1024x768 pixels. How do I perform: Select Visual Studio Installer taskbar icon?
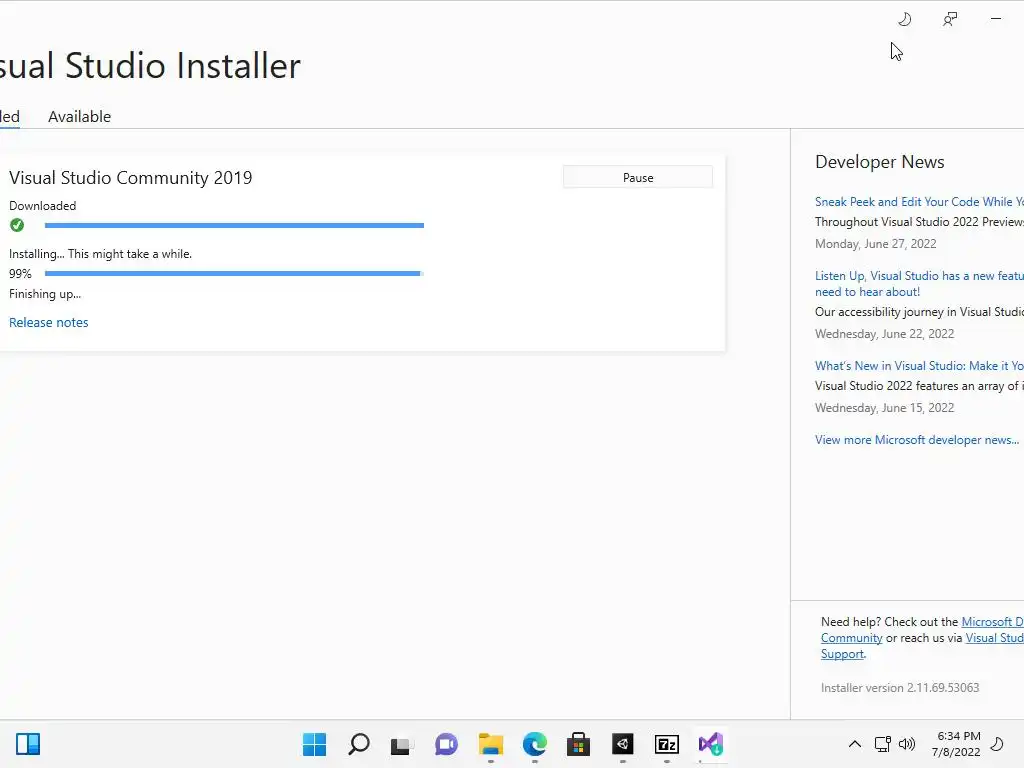click(x=711, y=744)
